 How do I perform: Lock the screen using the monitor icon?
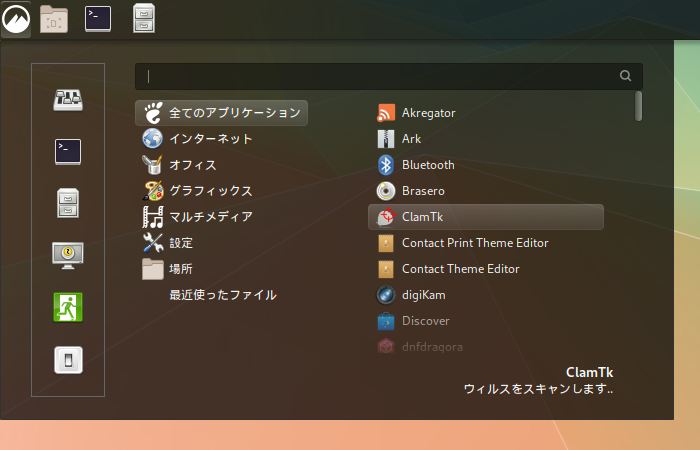pyautogui.click(x=68, y=255)
